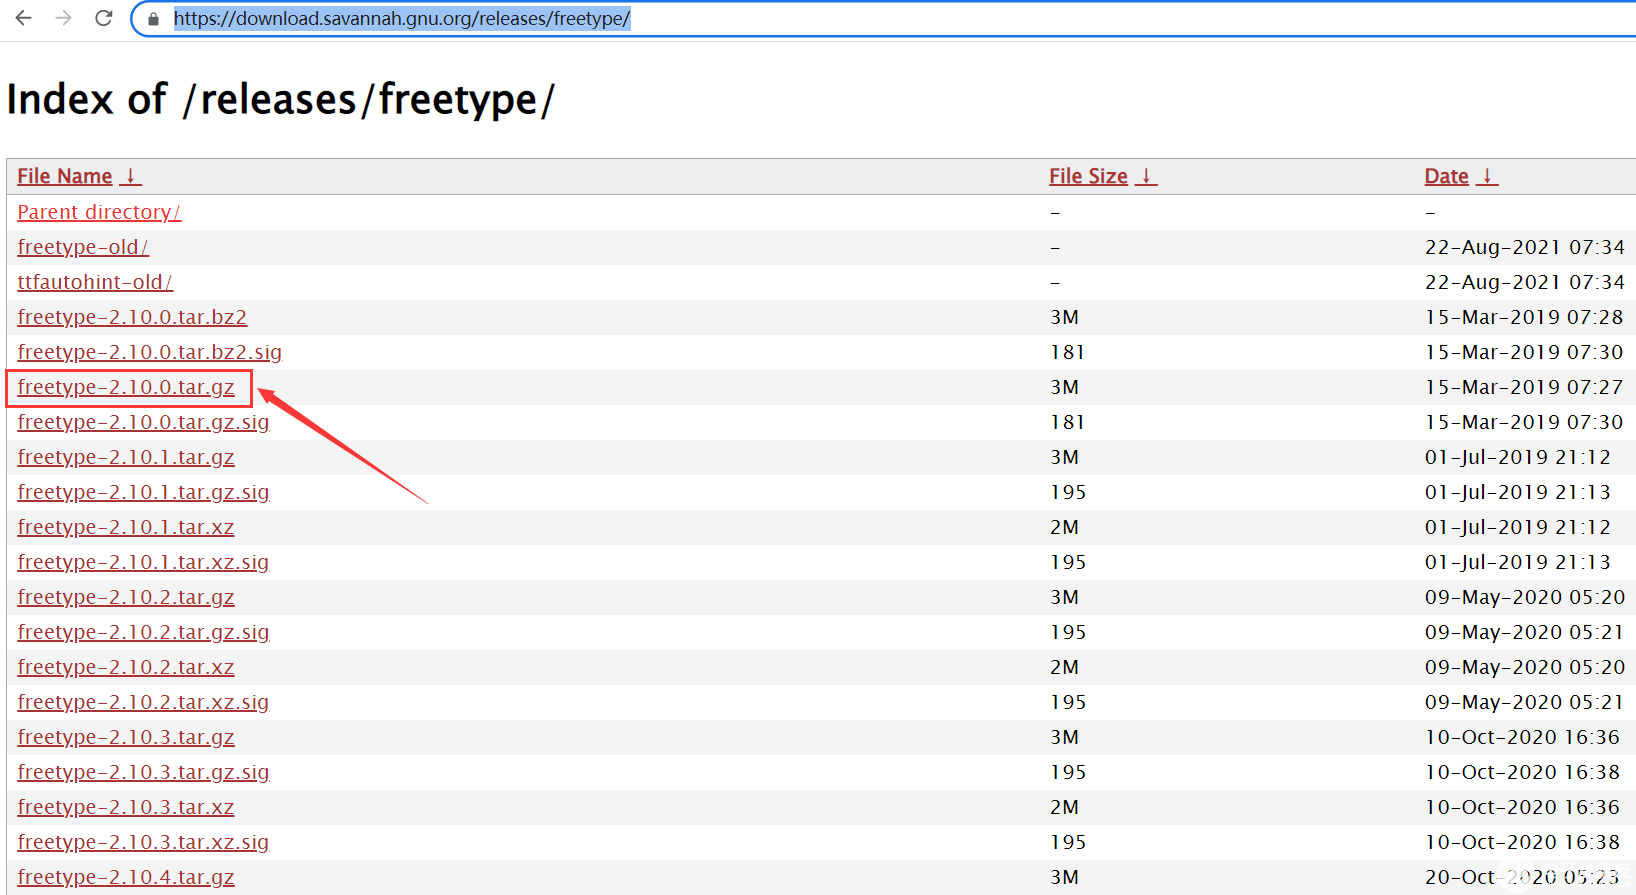The image size is (1636, 895).
Task: Download freetype-2.10.1.tar.xz.sig
Action: click(143, 562)
